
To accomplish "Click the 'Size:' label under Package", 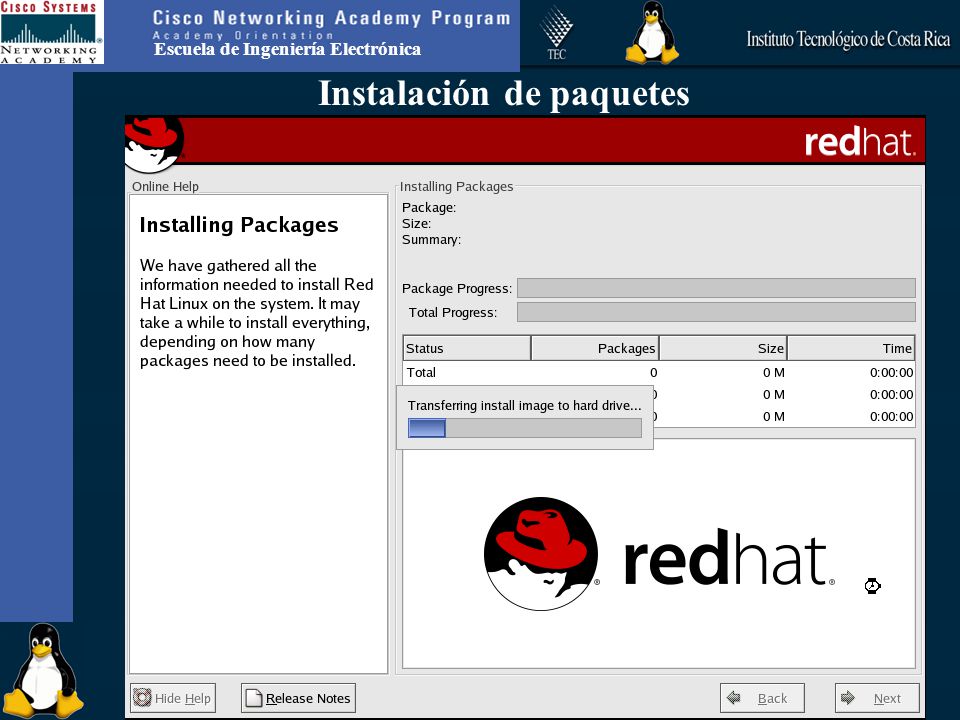I will pyautogui.click(x=416, y=223).
